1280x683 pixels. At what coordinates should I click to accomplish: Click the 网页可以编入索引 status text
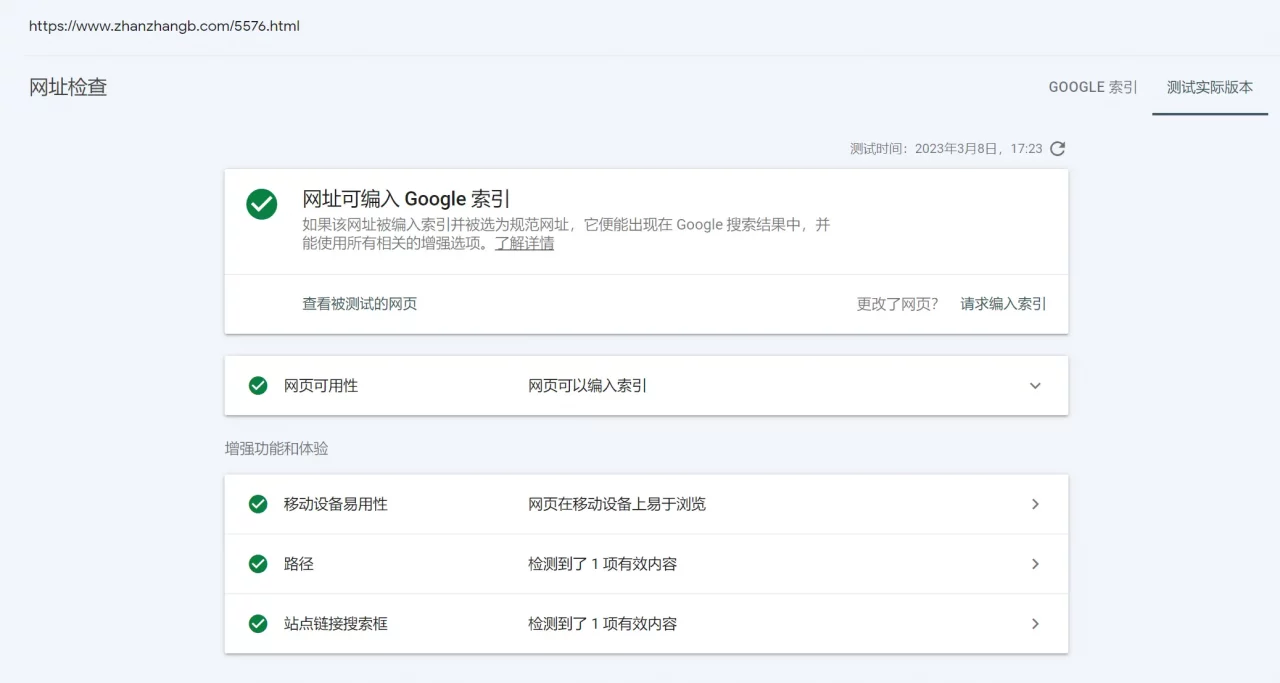(x=588, y=386)
